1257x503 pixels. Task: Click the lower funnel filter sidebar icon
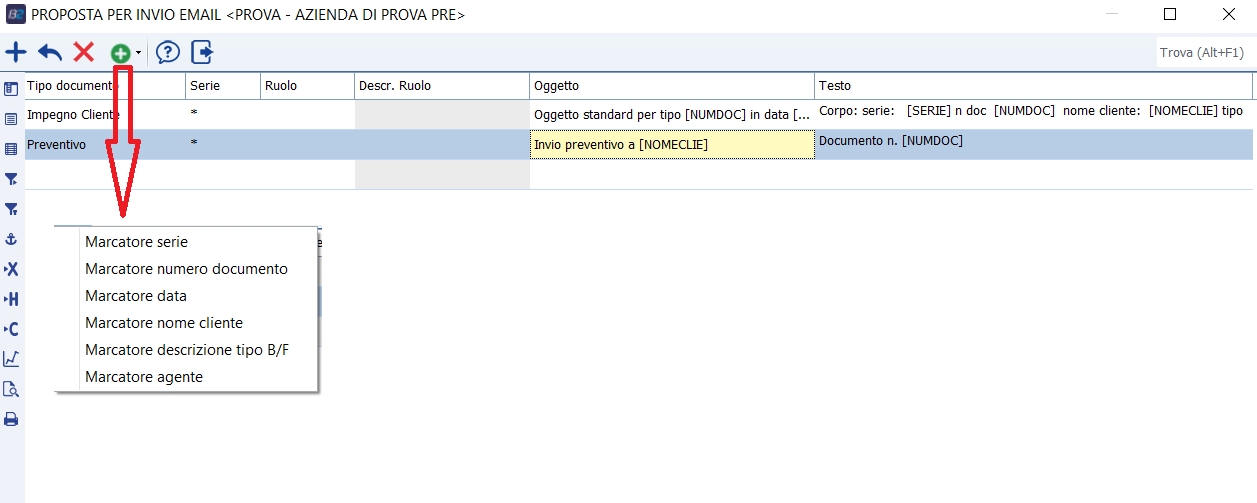[11, 209]
